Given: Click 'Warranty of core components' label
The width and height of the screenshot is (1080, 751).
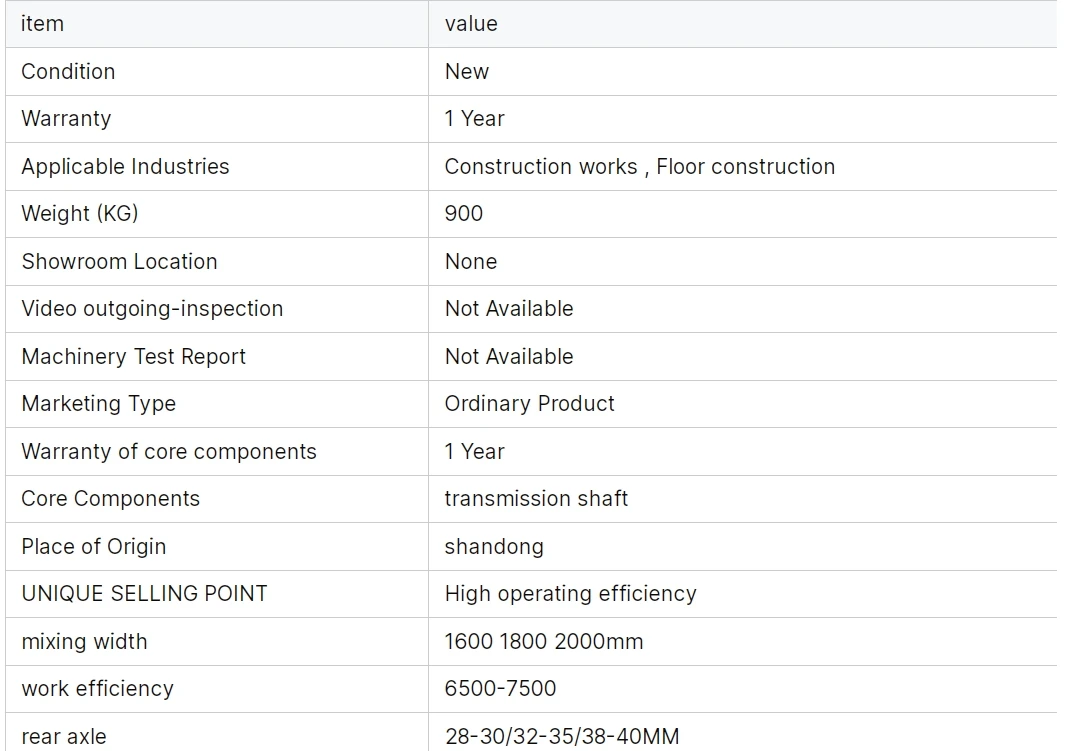Looking at the screenshot, I should tap(168, 452).
